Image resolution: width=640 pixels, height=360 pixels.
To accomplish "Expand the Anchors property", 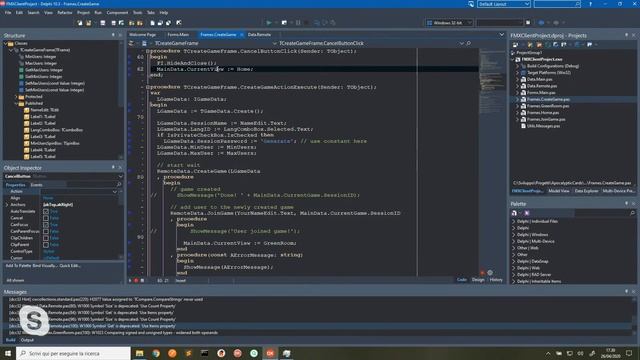I will point(7,205).
